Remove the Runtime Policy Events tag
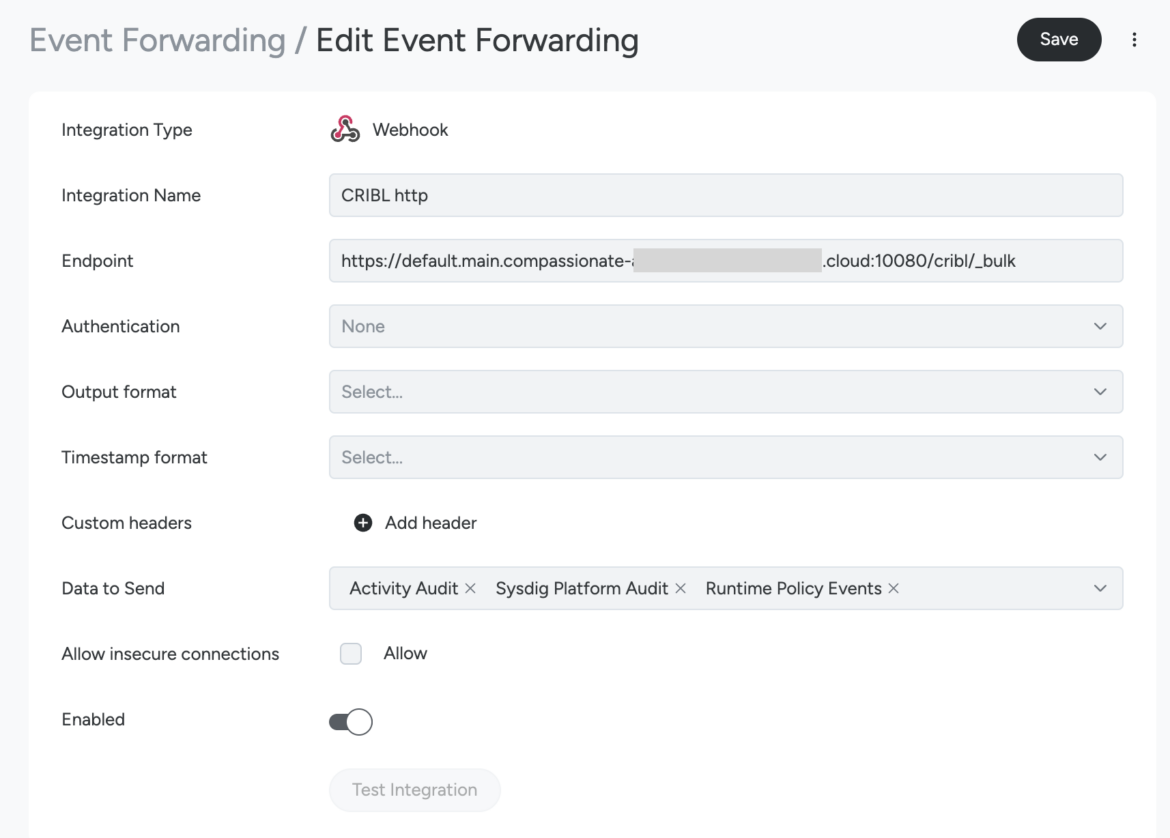Viewport: 1170px width, 838px height. pos(893,589)
